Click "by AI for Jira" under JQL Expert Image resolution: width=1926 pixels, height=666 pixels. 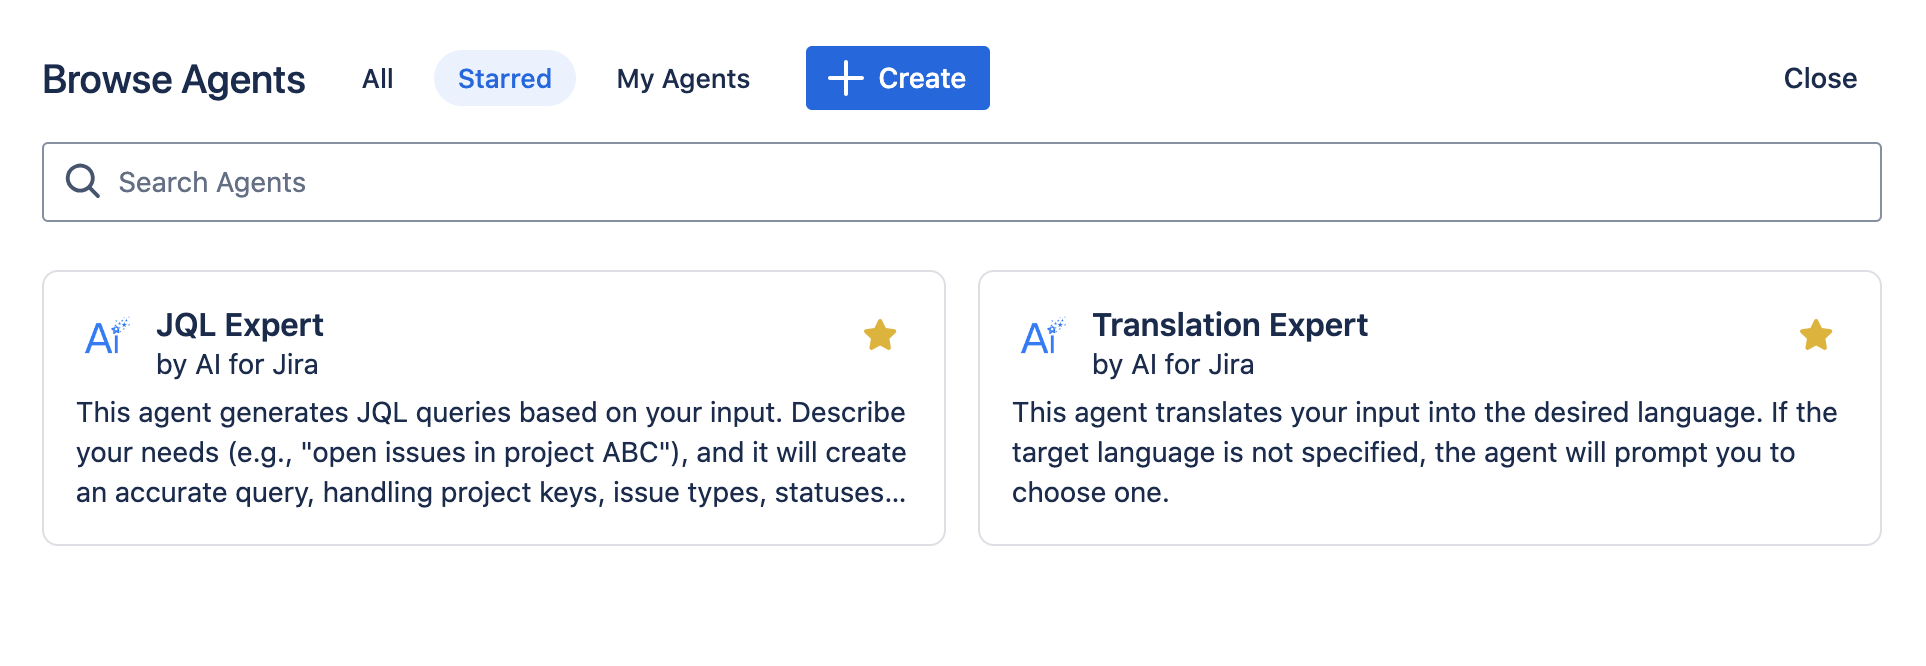click(237, 365)
